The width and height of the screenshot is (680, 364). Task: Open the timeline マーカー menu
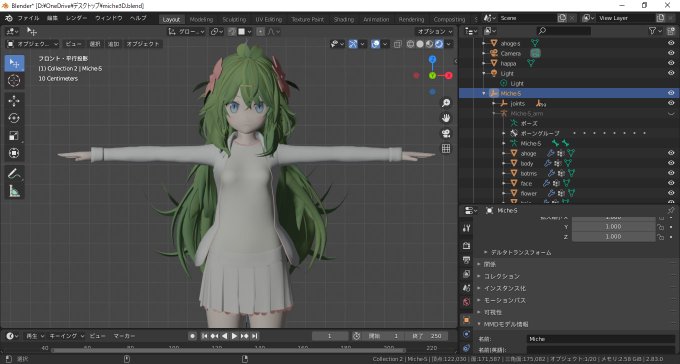124,336
